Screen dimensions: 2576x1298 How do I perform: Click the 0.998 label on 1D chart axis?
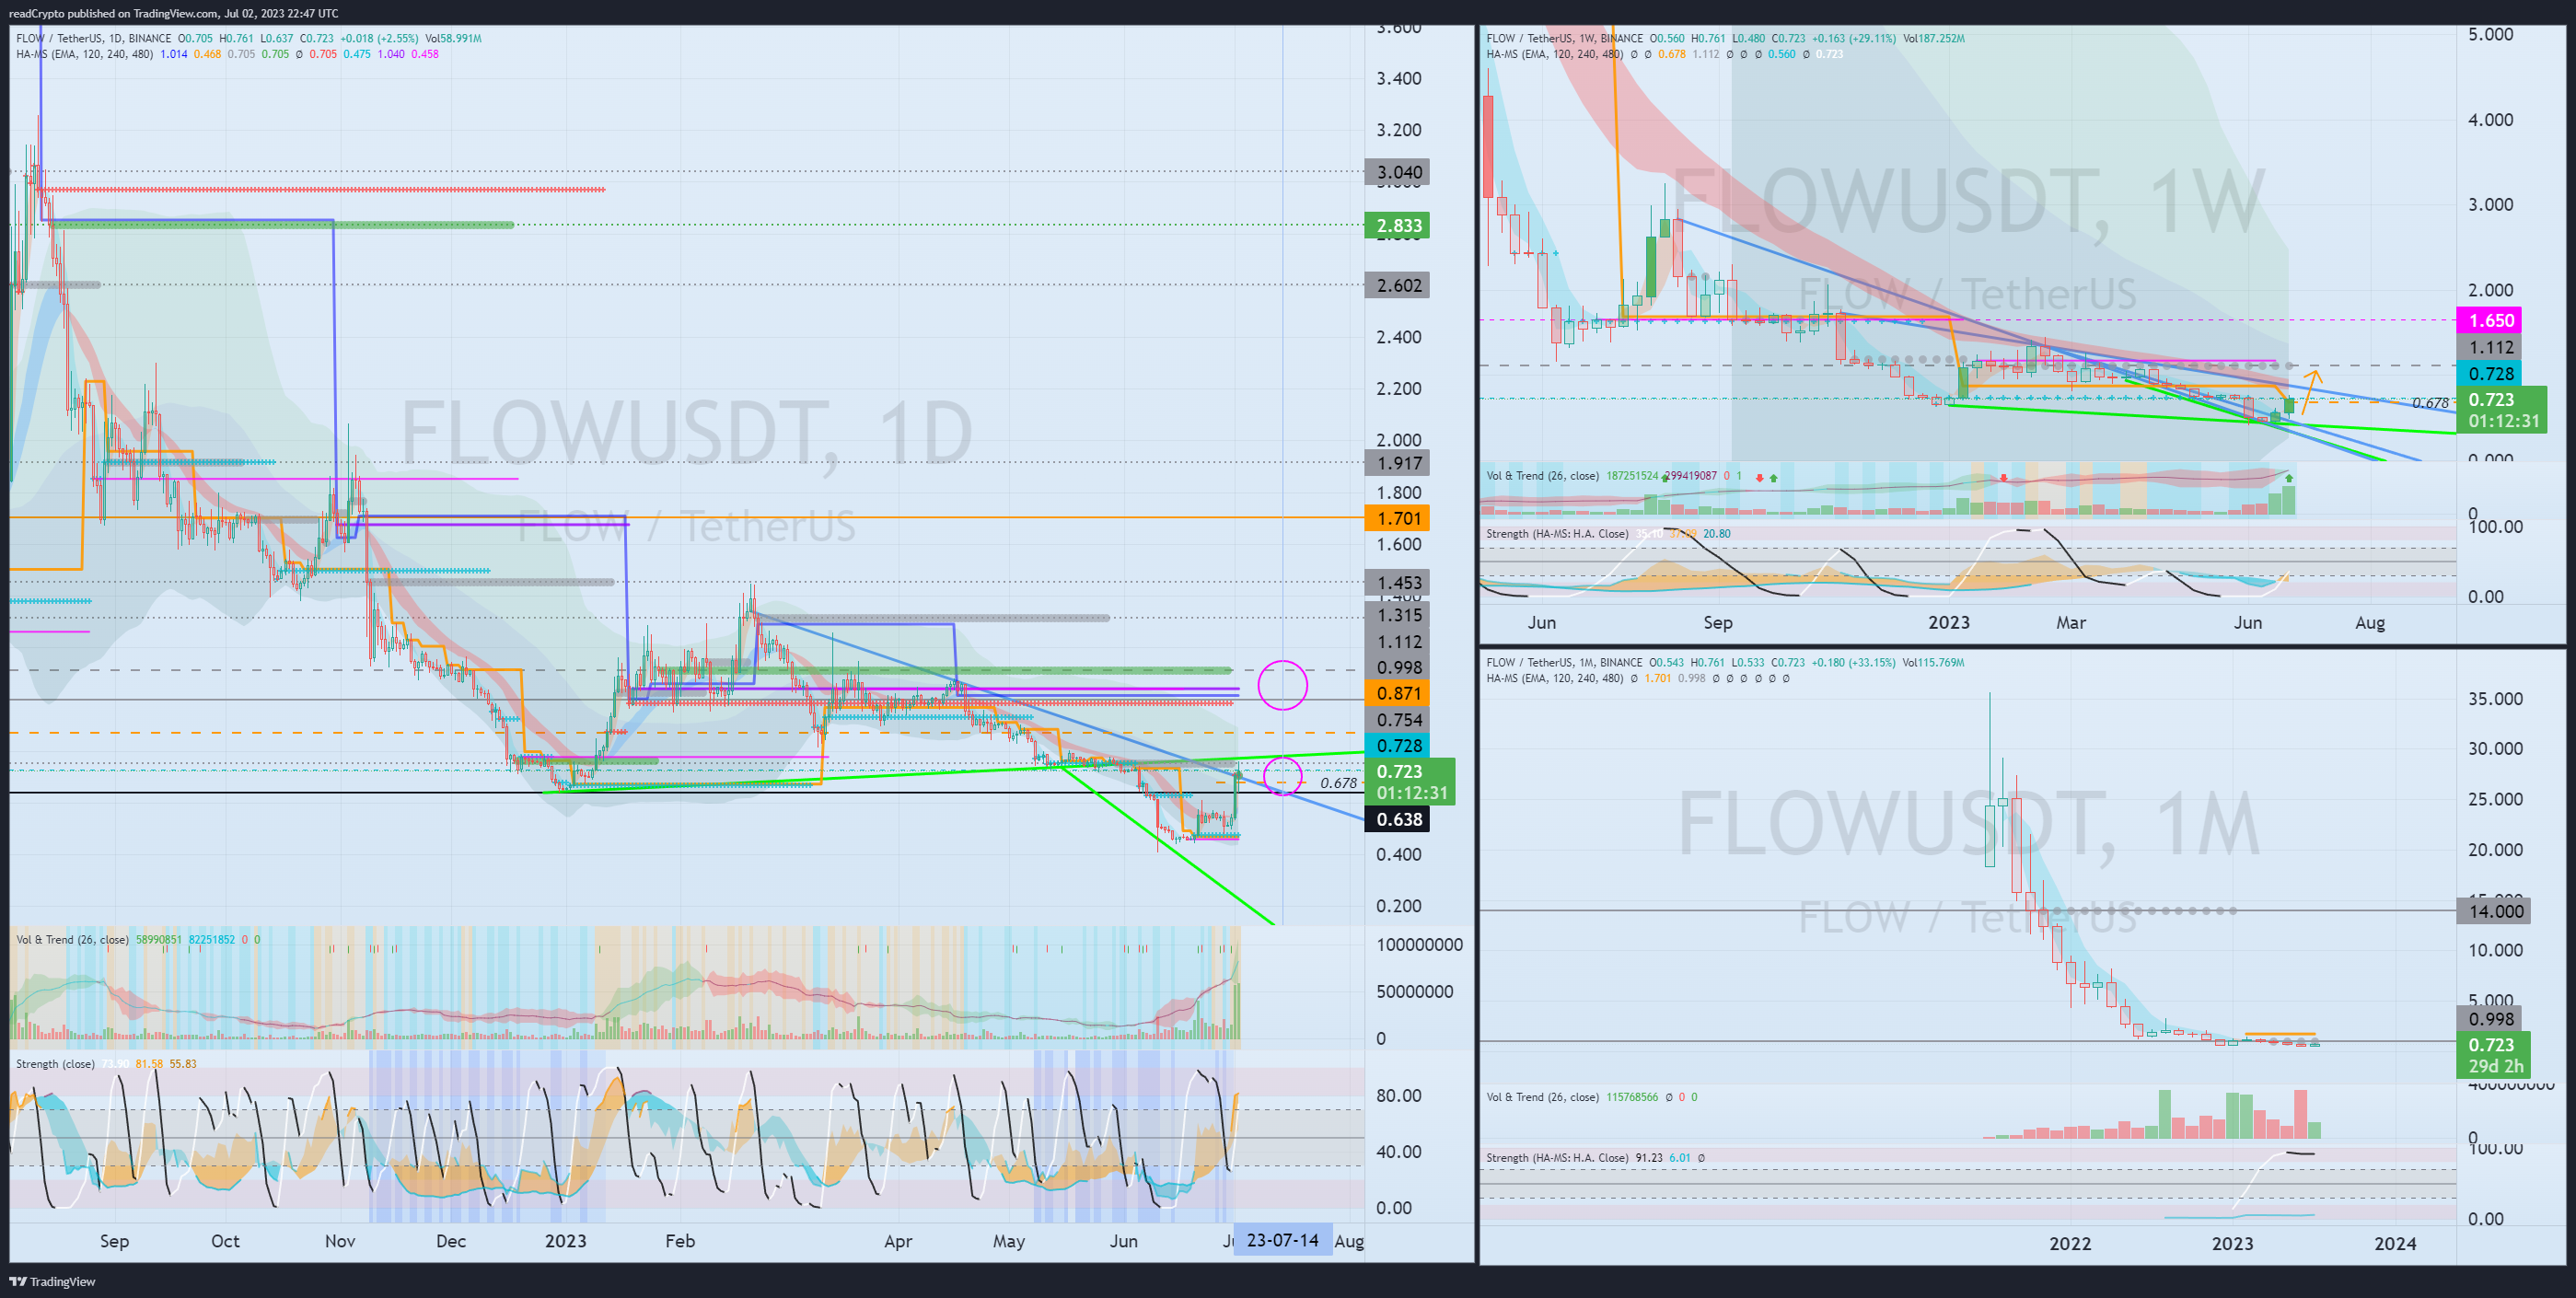(1398, 667)
